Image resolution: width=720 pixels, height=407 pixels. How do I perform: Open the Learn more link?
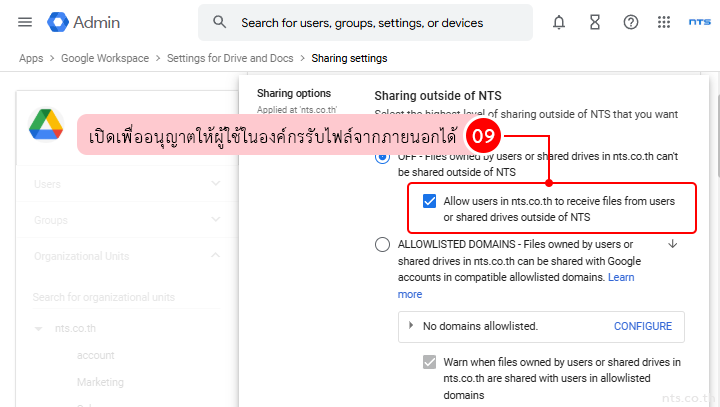point(620,277)
